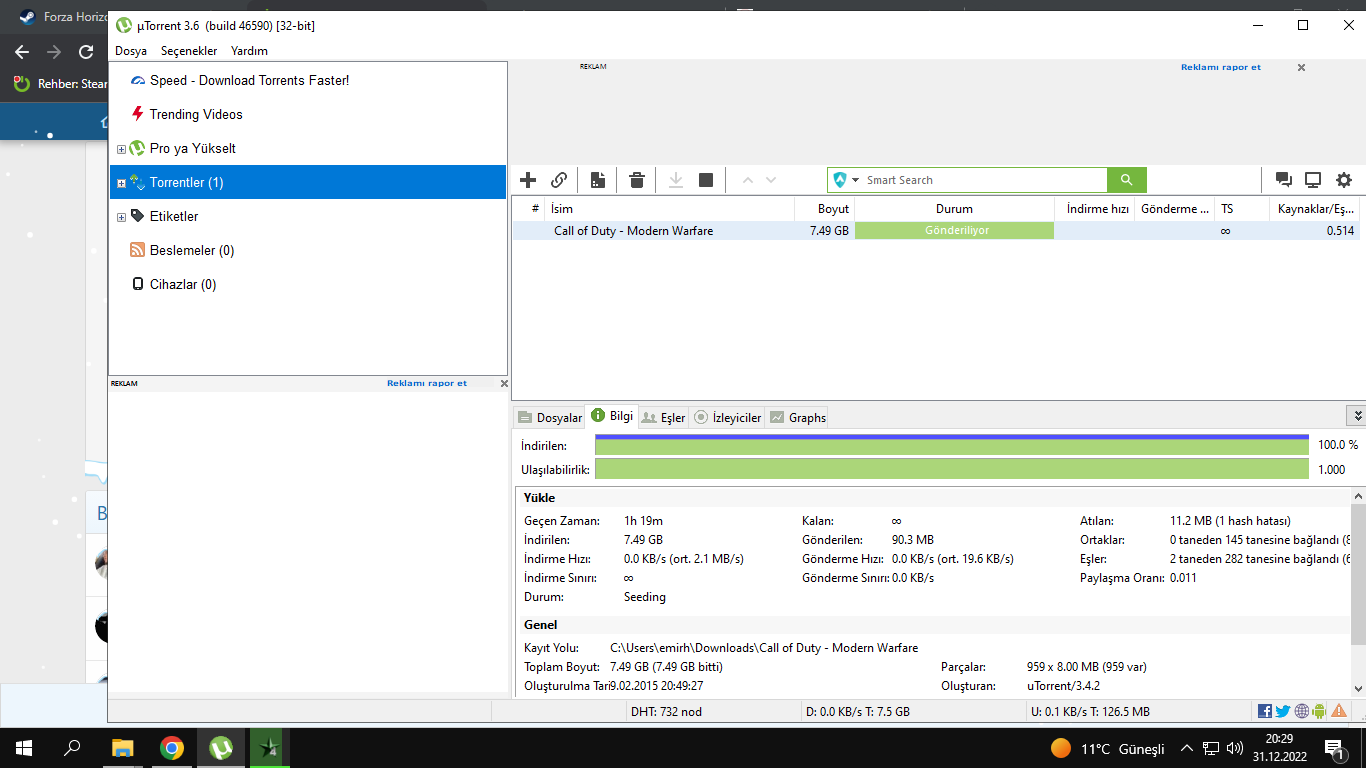Collapse the detail pane with double chevron

tap(1357, 416)
